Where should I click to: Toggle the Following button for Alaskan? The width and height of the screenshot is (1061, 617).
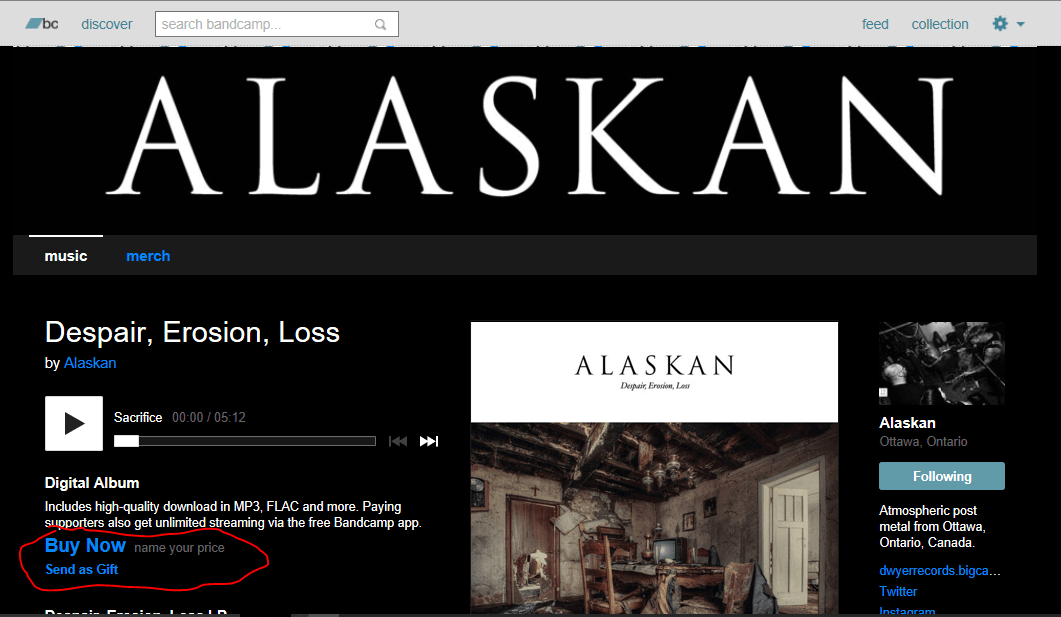pos(941,476)
